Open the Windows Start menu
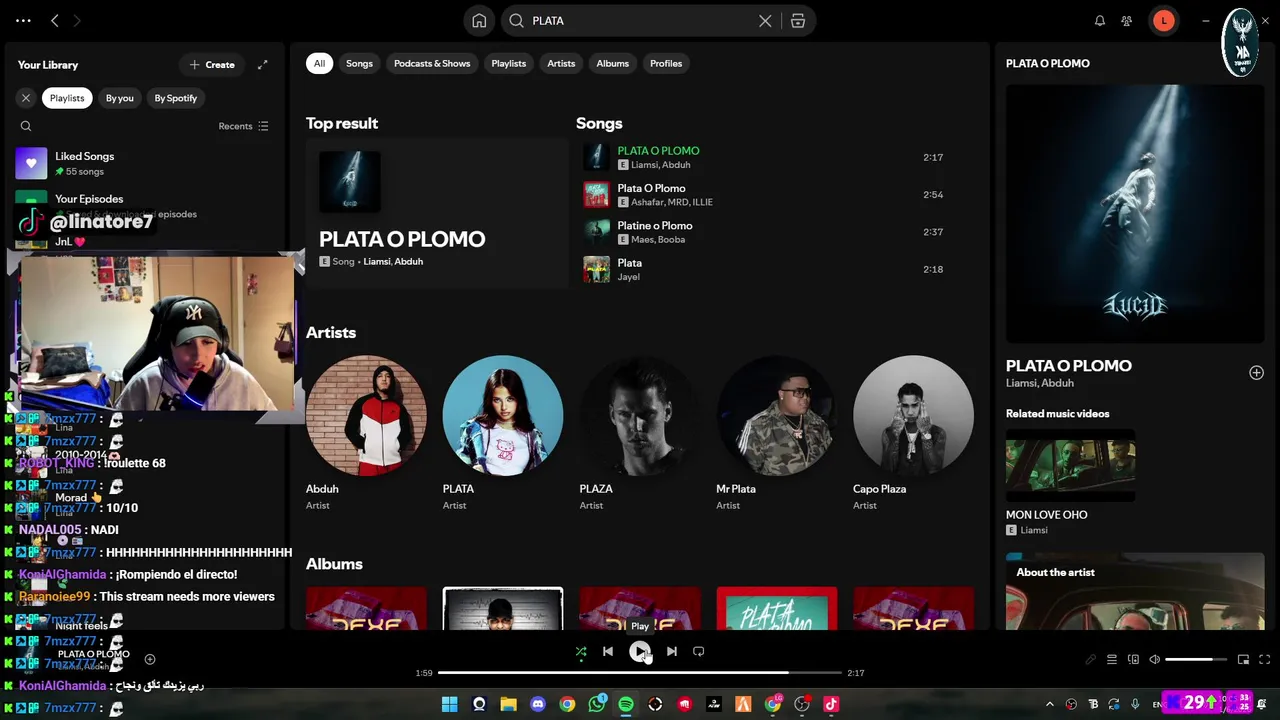The height and width of the screenshot is (720, 1280). click(449, 704)
